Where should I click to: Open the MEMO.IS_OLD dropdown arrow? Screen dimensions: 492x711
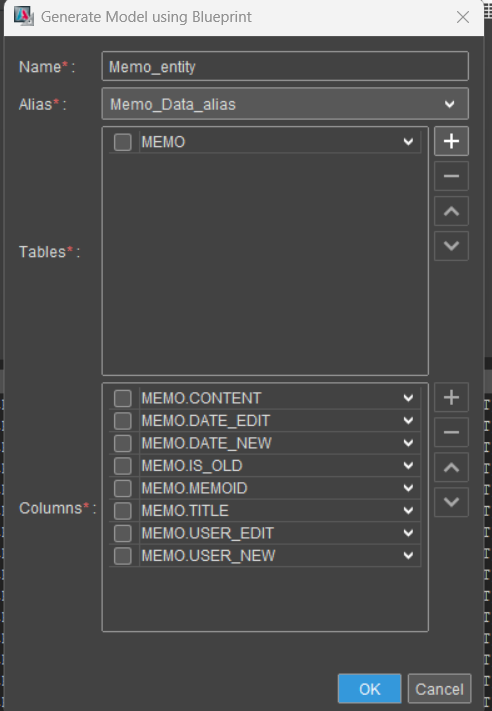pos(408,466)
